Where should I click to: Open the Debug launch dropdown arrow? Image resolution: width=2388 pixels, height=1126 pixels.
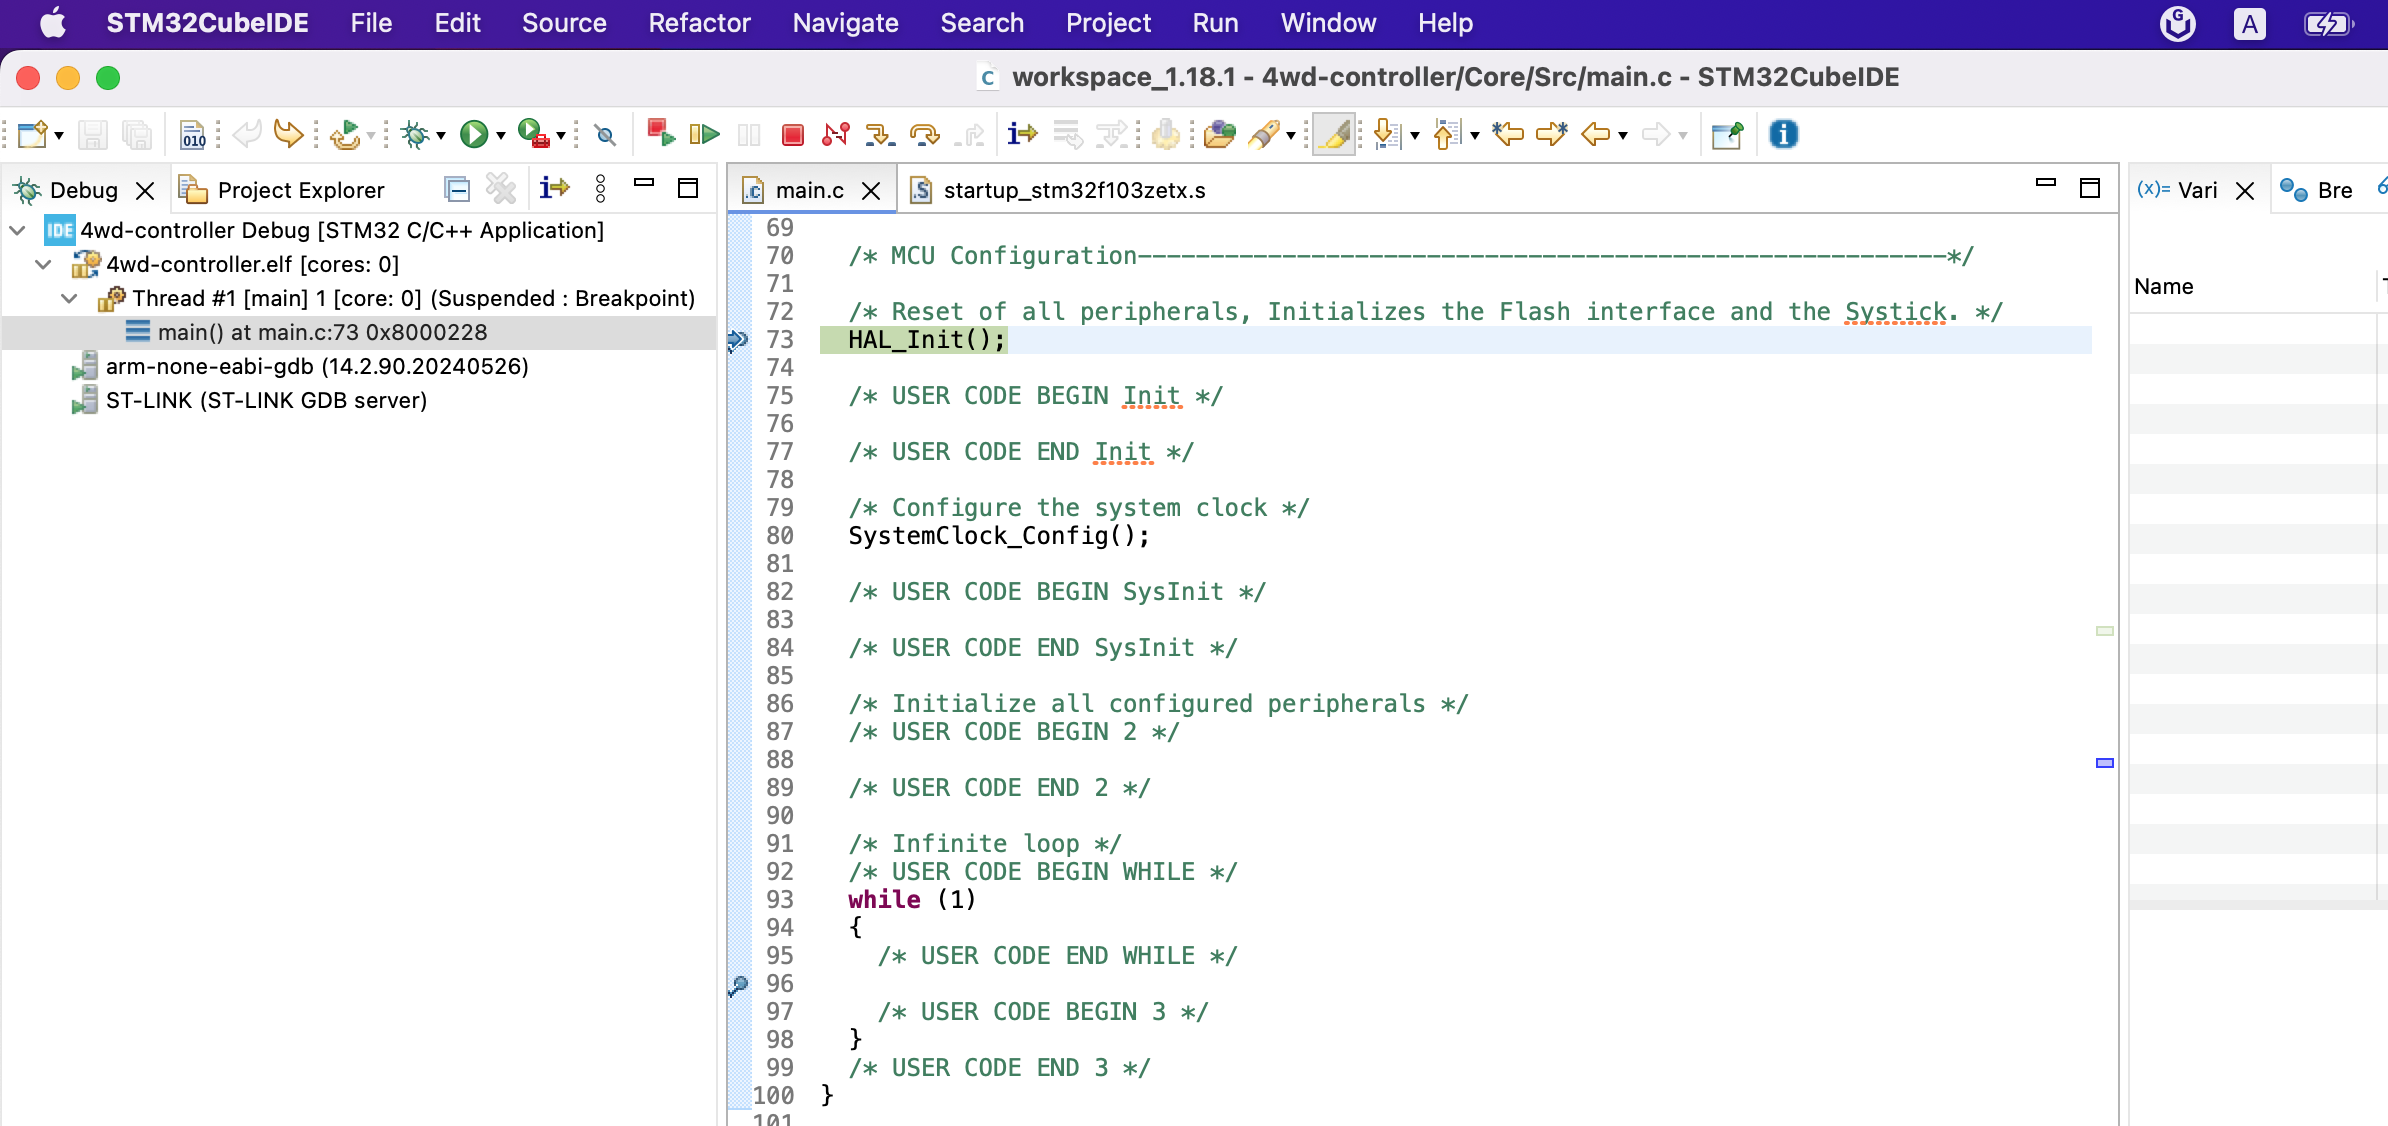click(x=441, y=135)
